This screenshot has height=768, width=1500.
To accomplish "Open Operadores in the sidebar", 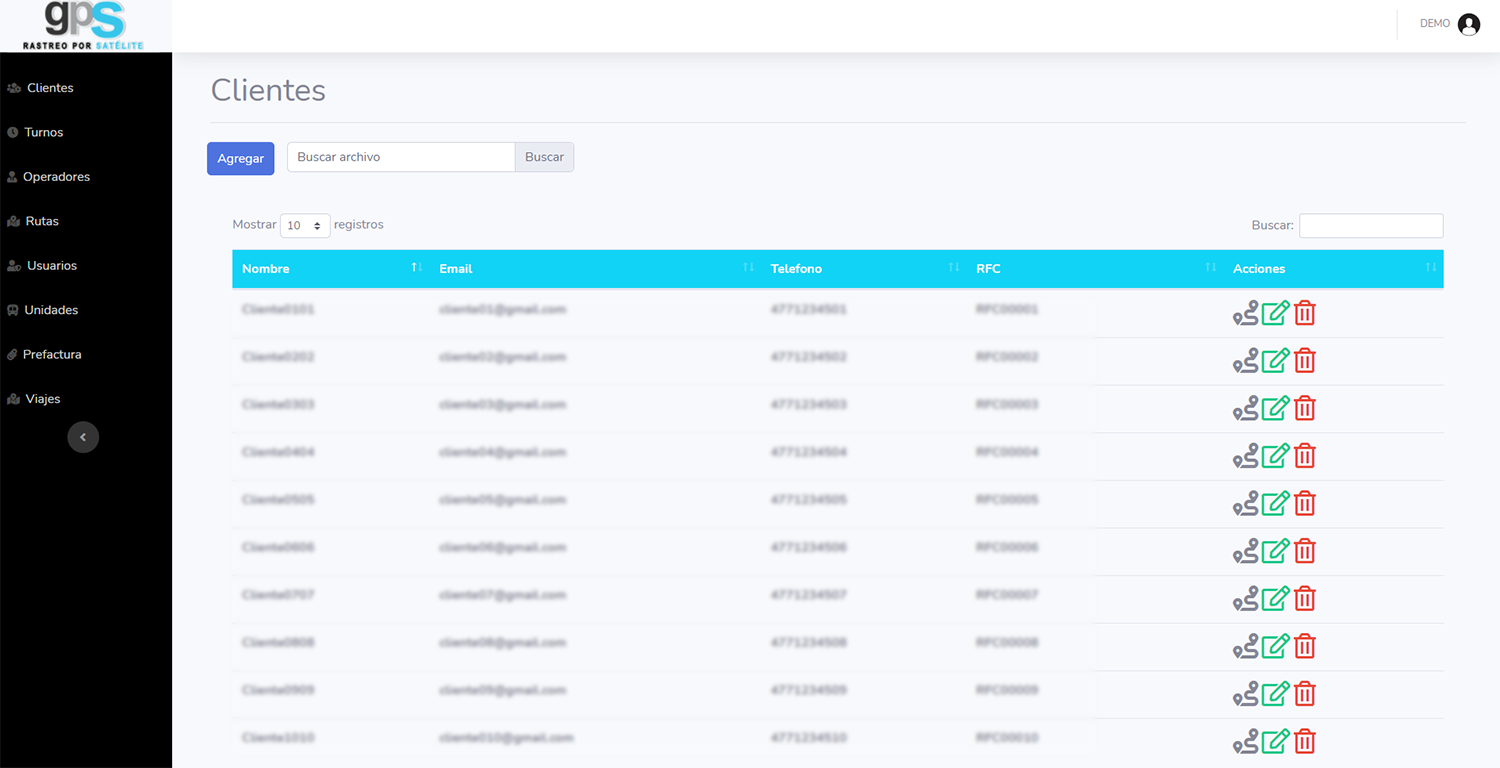I will (x=56, y=177).
